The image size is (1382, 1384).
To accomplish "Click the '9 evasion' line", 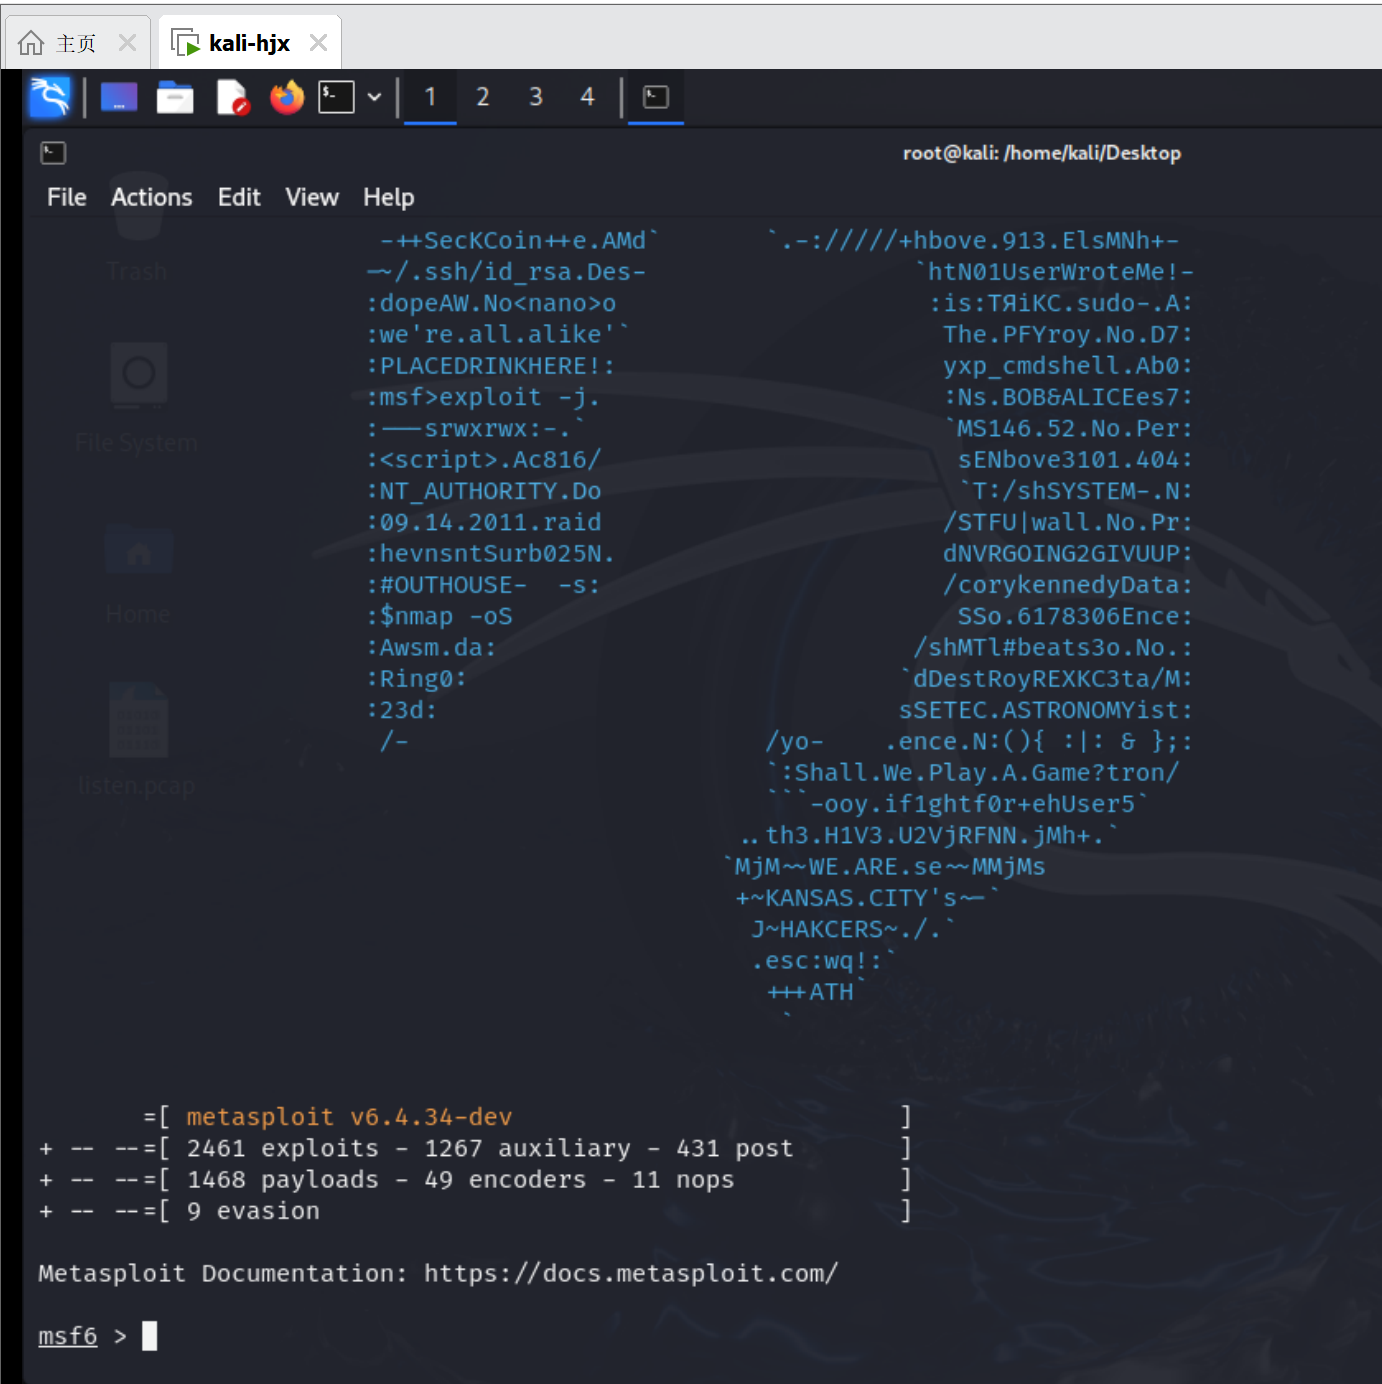I will coord(253,1211).
